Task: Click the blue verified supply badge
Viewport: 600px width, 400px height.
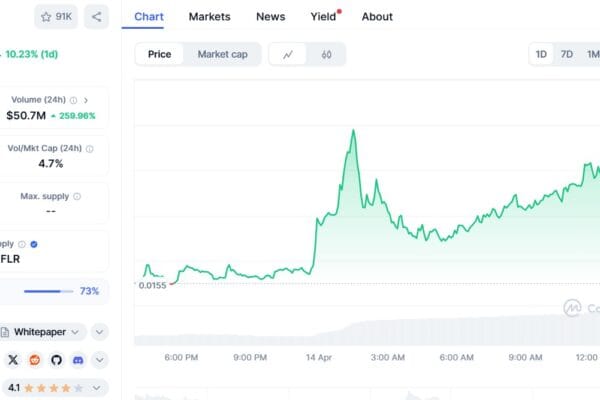Action: pos(34,244)
